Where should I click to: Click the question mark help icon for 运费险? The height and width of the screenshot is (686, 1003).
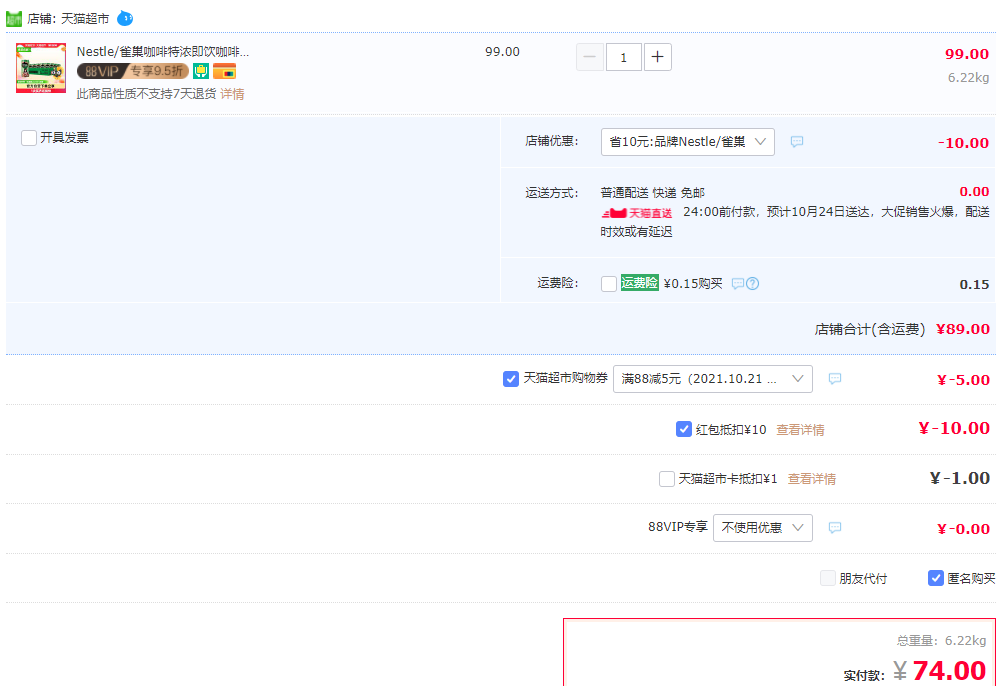tap(753, 283)
